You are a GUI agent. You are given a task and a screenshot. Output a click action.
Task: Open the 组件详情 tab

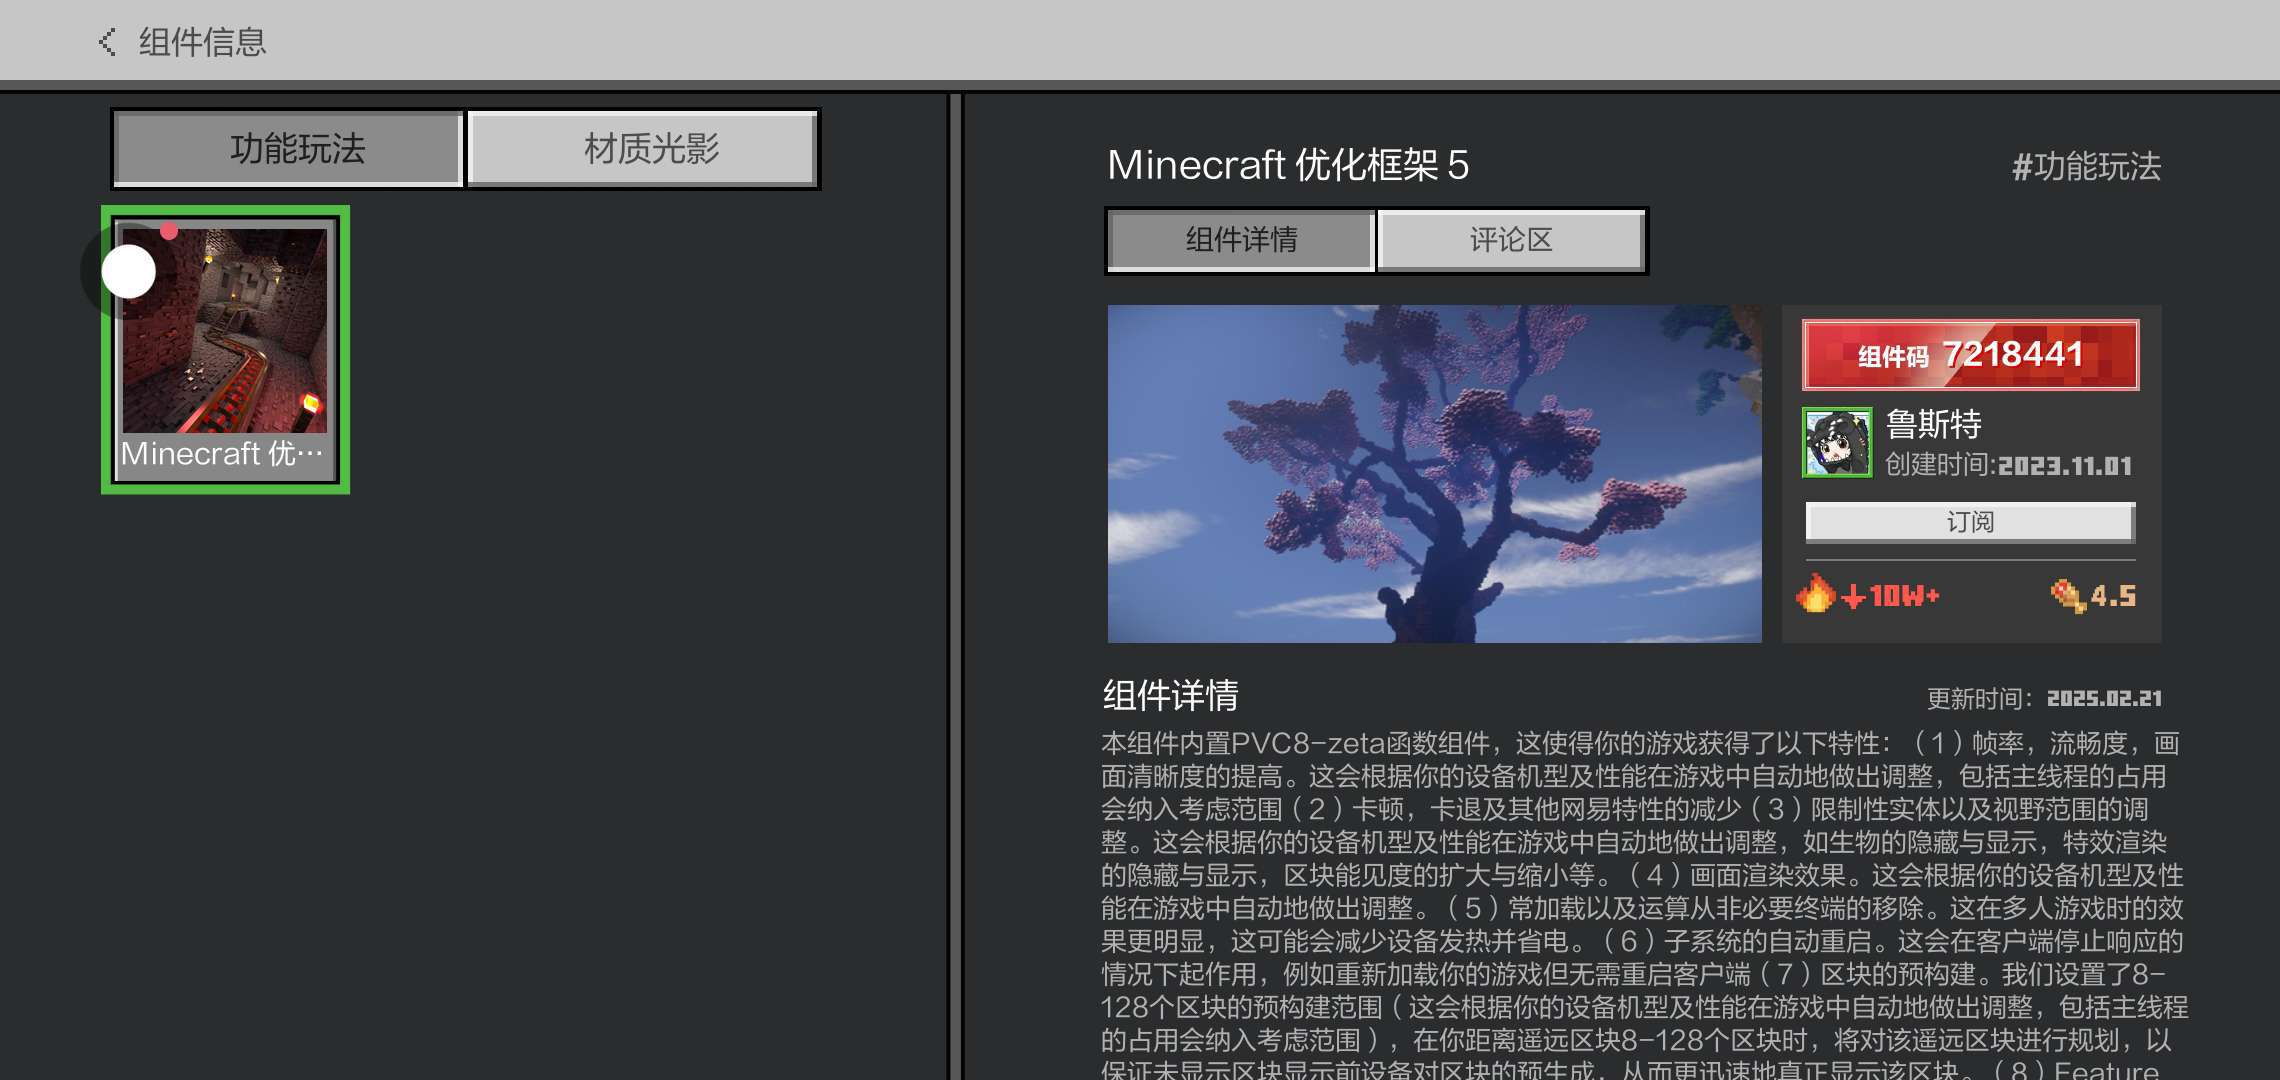1241,240
